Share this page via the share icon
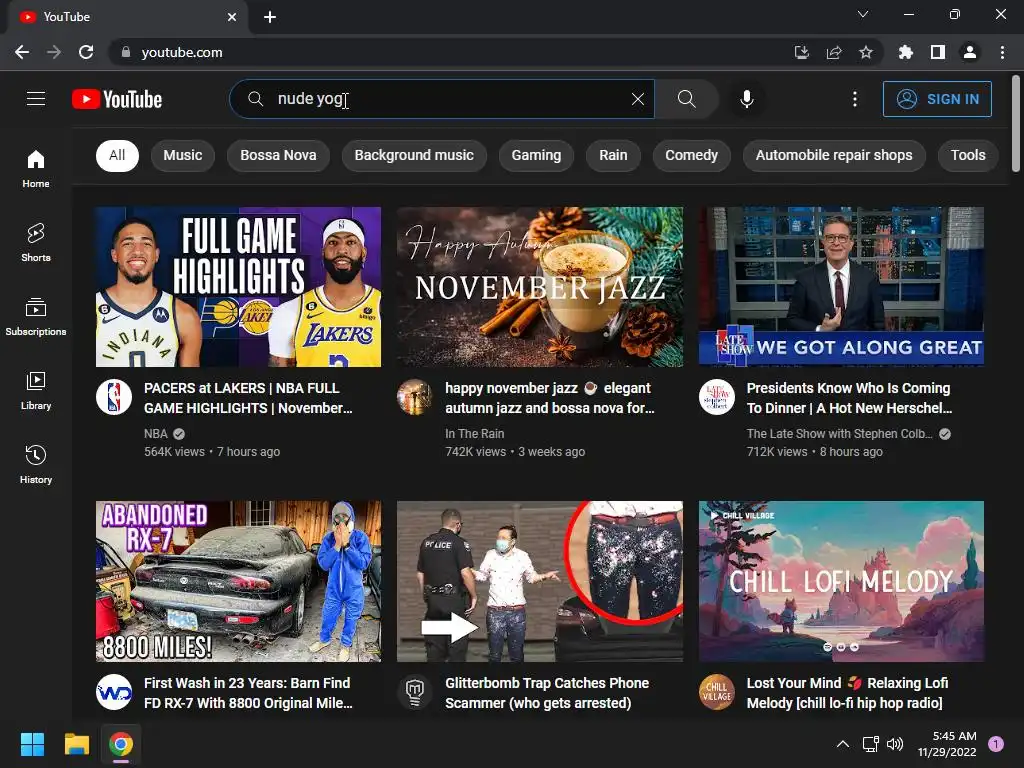Viewport: 1024px width, 768px height. pyautogui.click(x=833, y=52)
